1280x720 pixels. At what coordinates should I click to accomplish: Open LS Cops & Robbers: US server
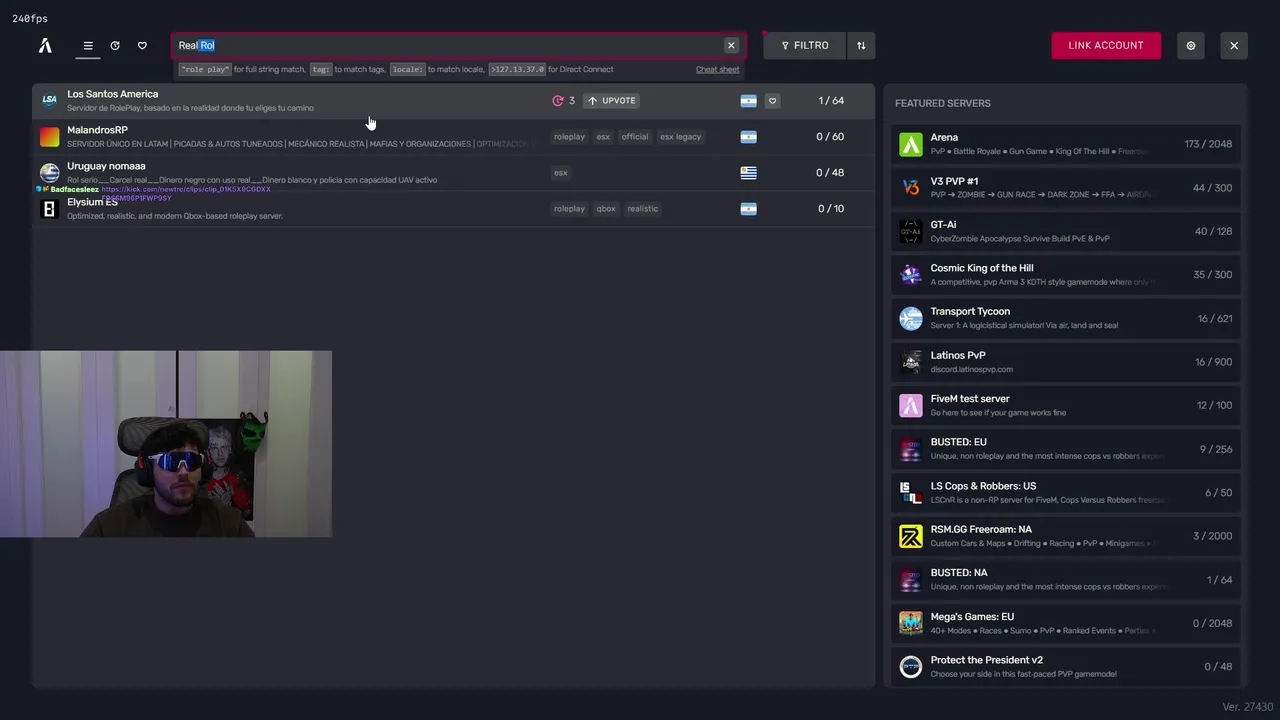pyautogui.click(x=1065, y=492)
